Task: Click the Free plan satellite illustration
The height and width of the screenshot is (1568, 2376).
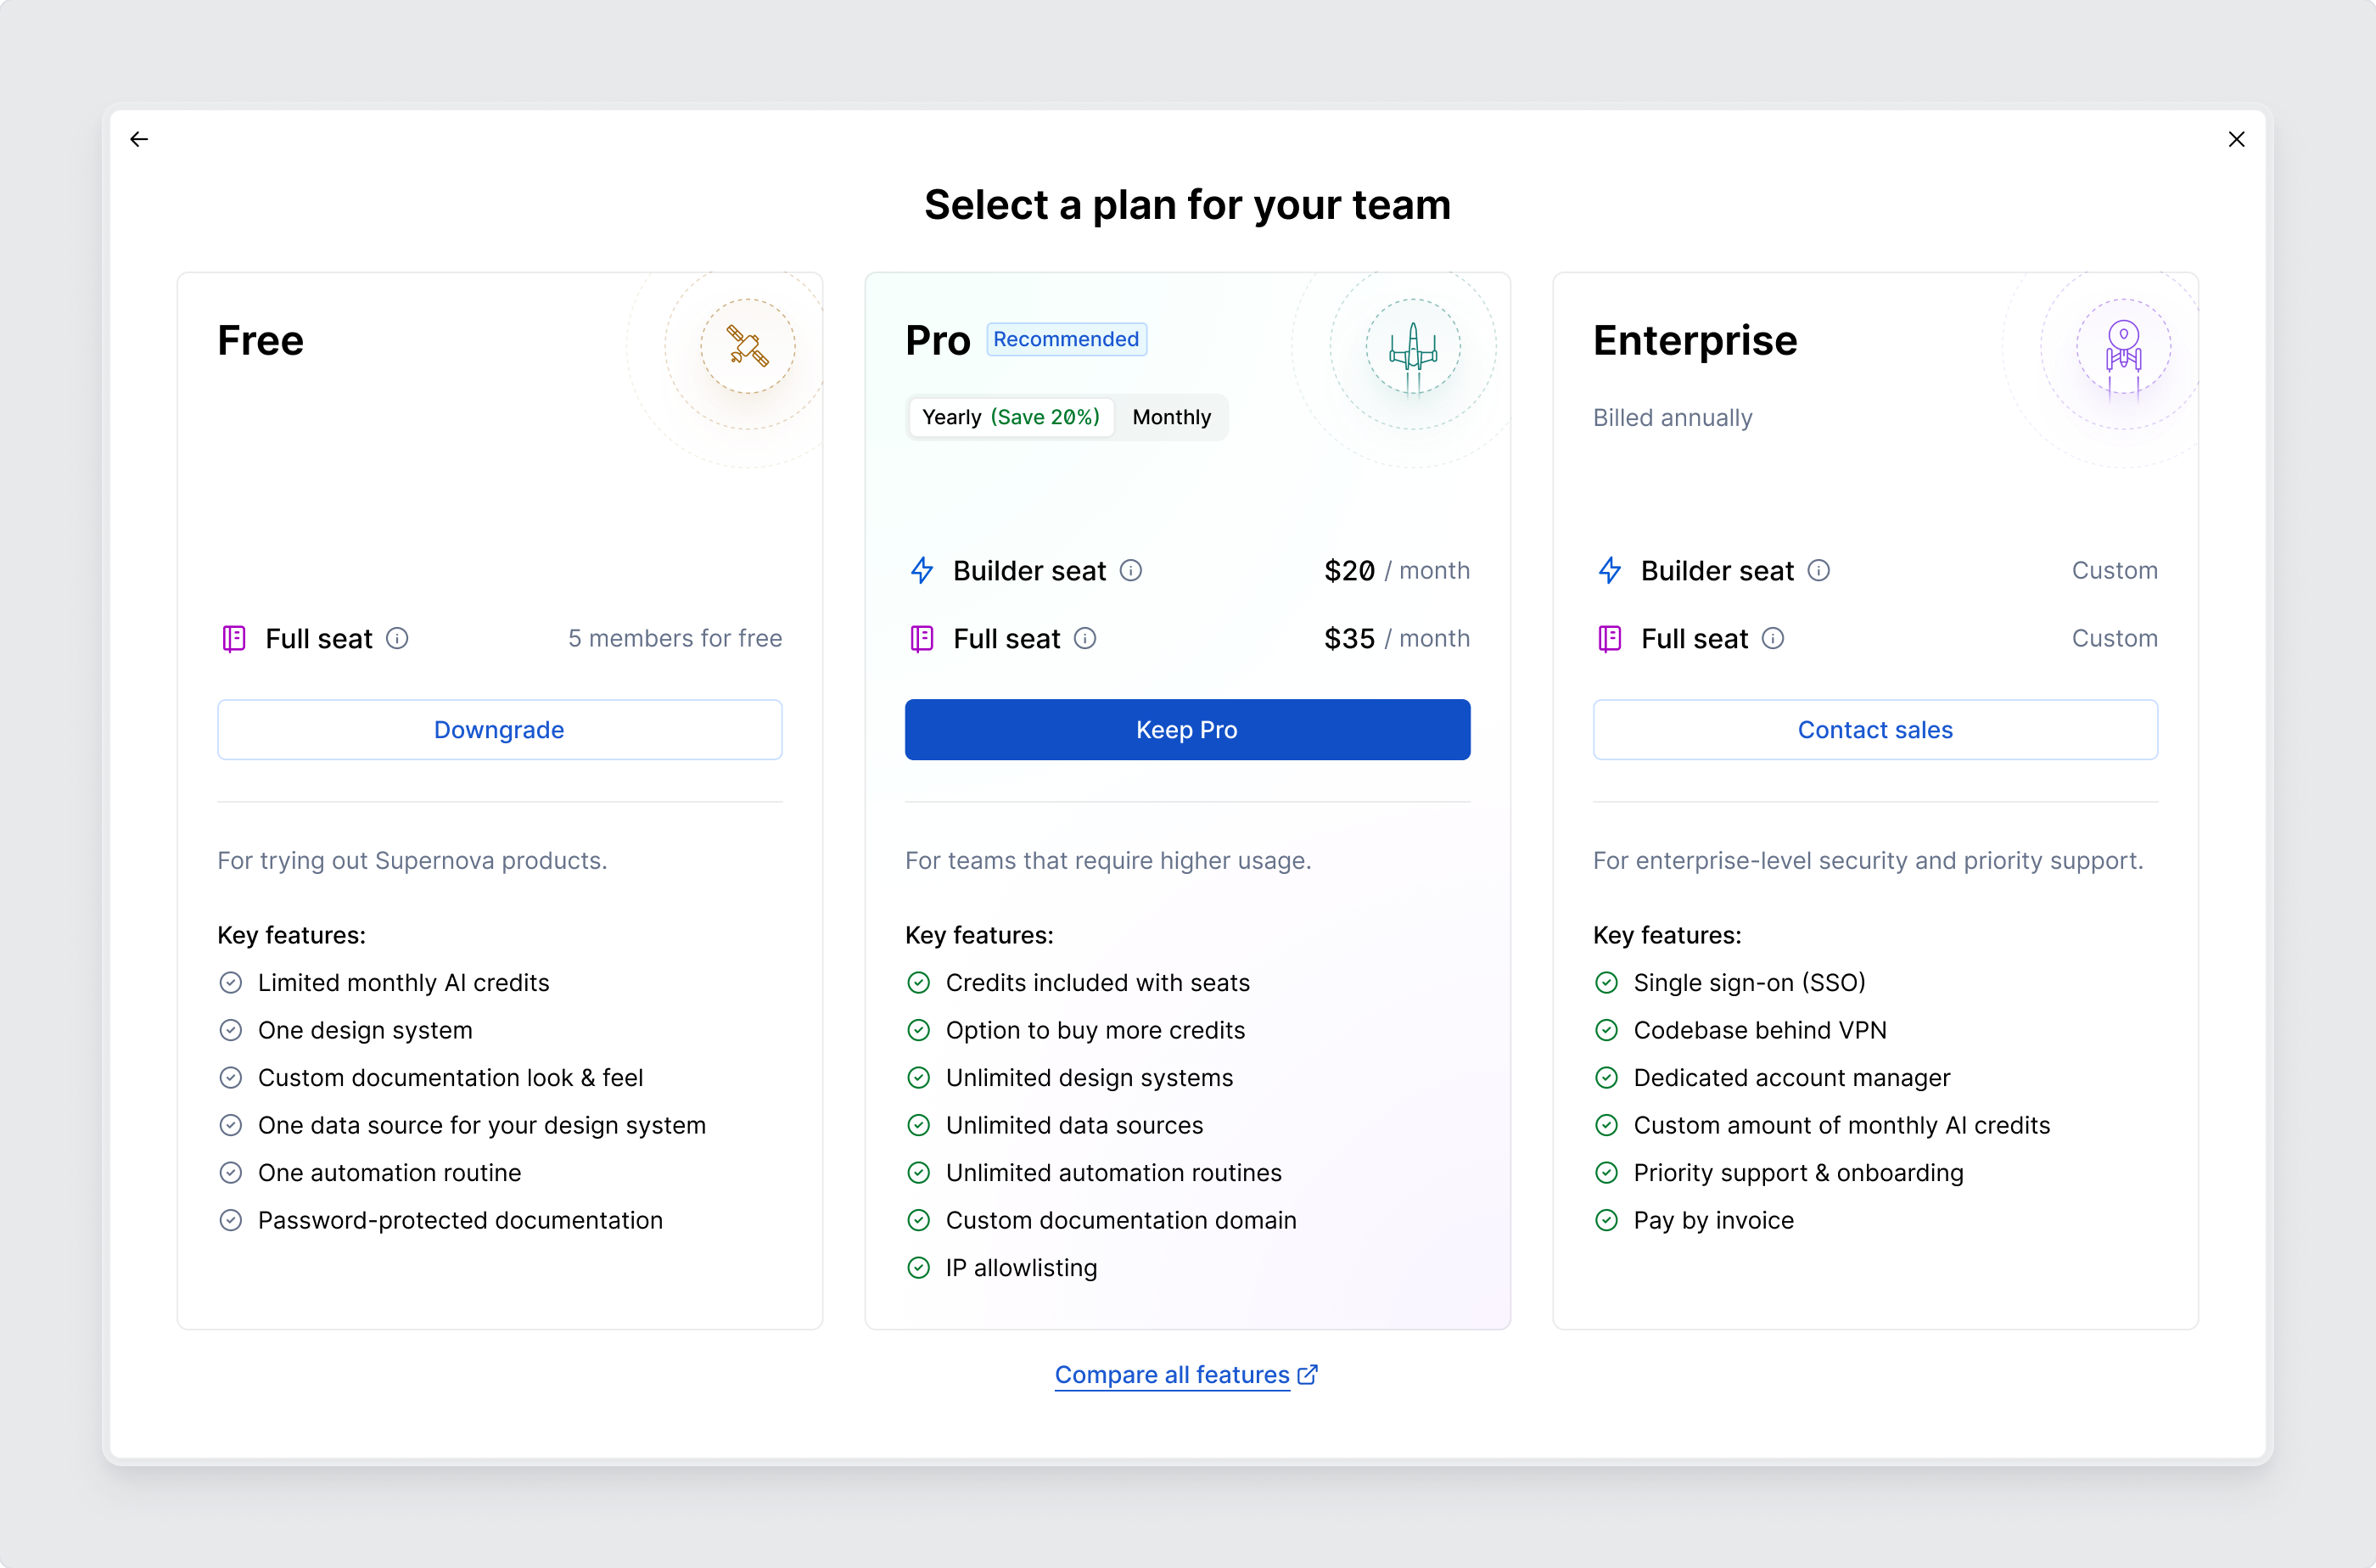Action: pos(747,346)
